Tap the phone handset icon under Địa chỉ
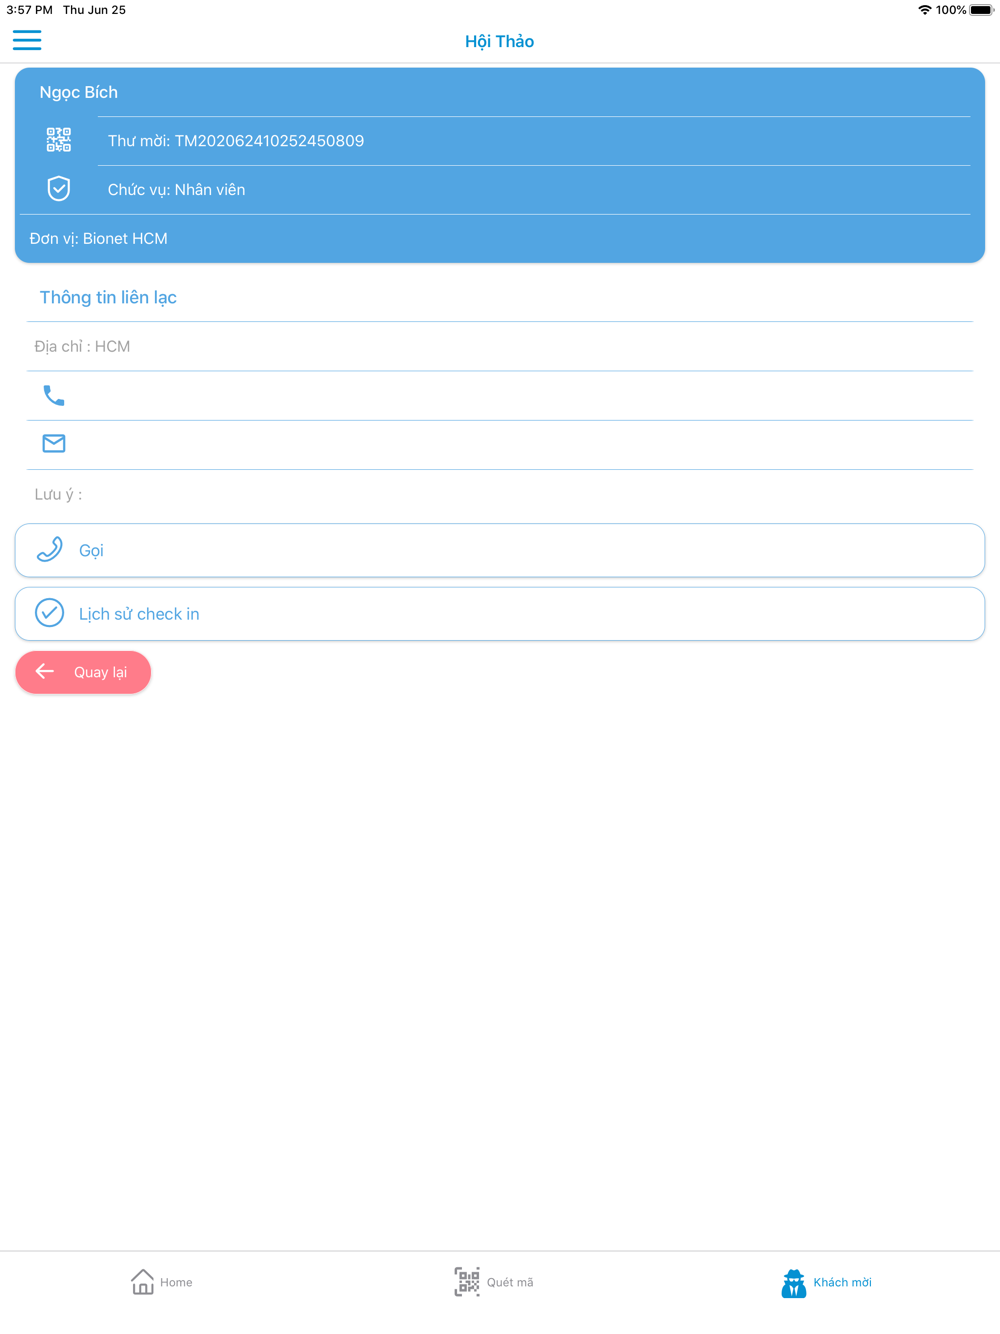 (54, 395)
